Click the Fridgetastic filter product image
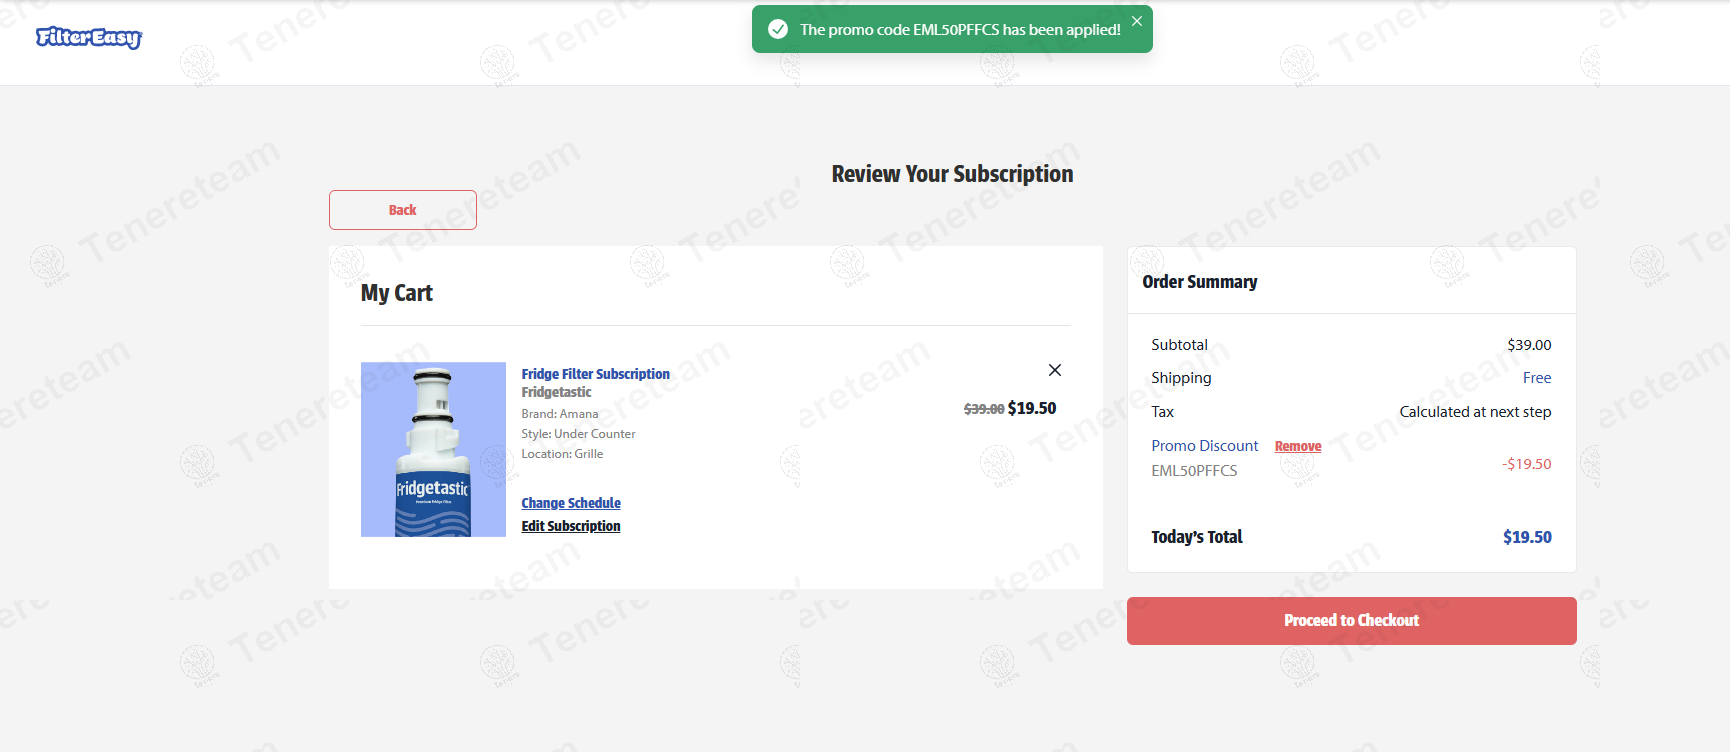The image size is (1730, 752). (x=433, y=449)
